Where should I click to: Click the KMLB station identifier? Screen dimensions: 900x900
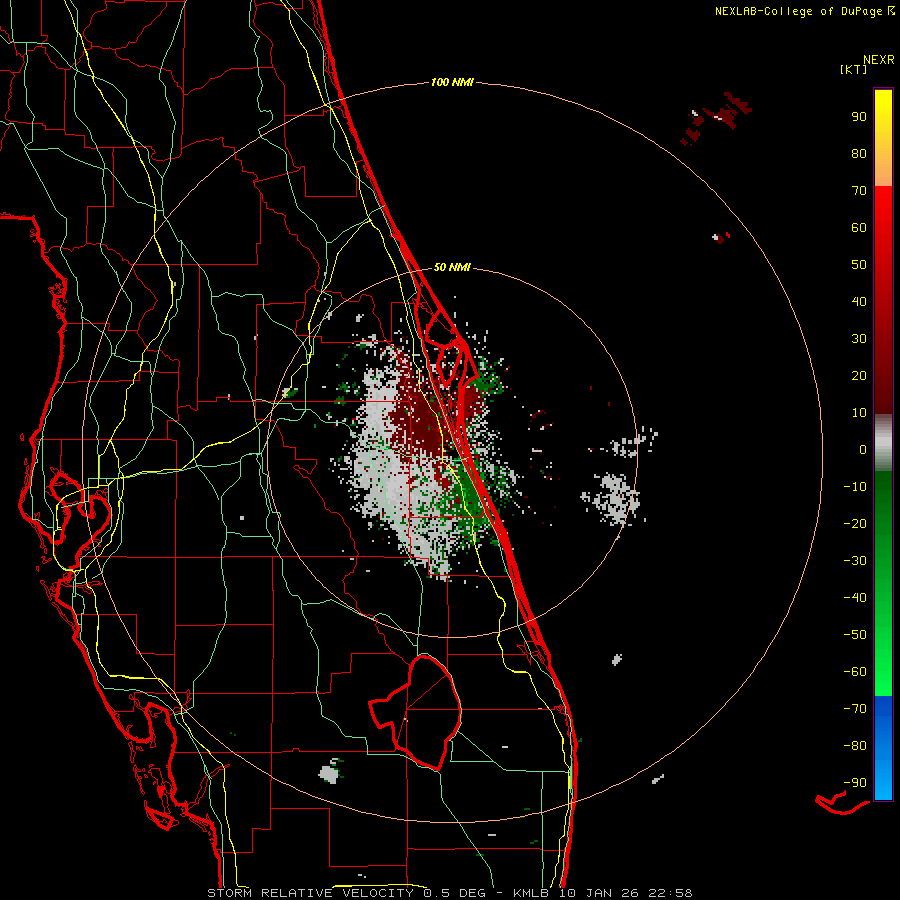[531, 893]
